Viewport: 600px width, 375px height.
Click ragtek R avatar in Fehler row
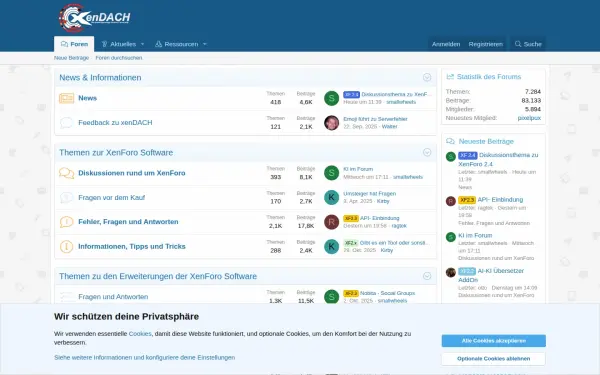pyautogui.click(x=331, y=222)
